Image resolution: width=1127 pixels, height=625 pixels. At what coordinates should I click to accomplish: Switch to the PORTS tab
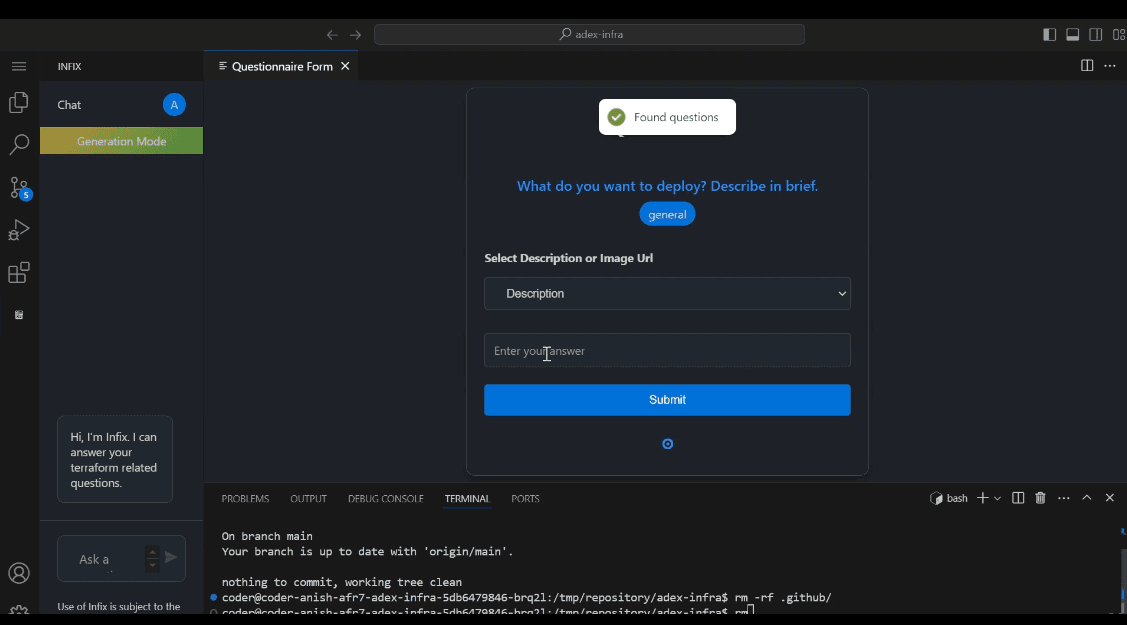pos(525,498)
